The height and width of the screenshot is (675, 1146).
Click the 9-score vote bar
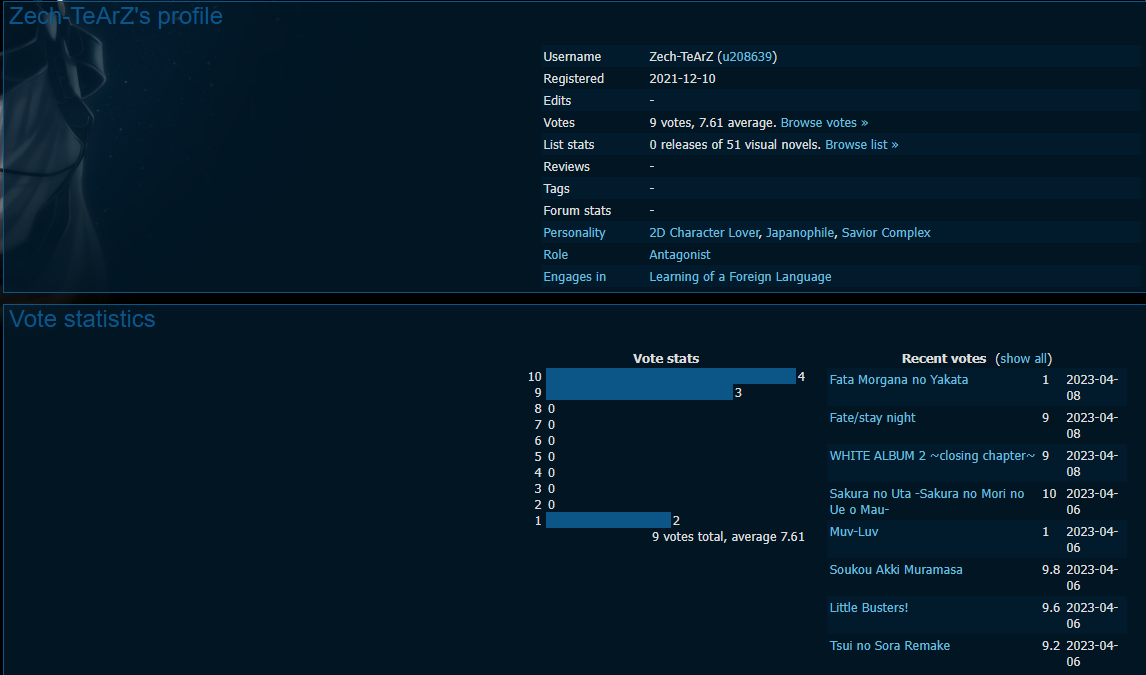[x=640, y=392]
